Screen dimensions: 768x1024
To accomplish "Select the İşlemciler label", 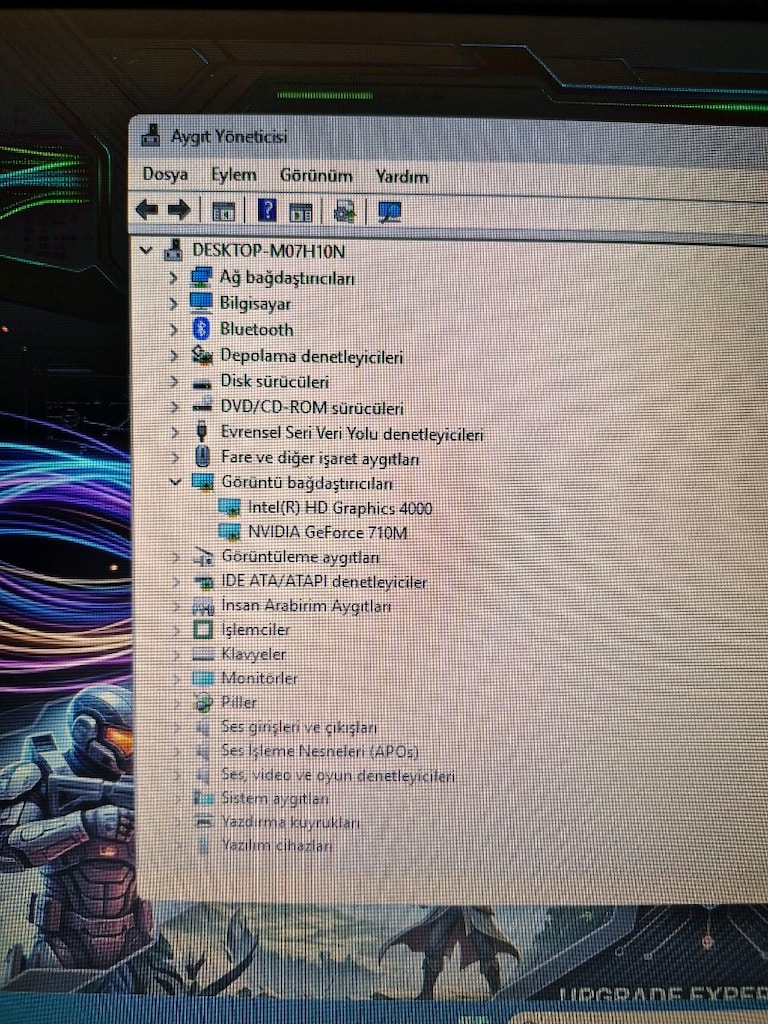I will pyautogui.click(x=255, y=630).
